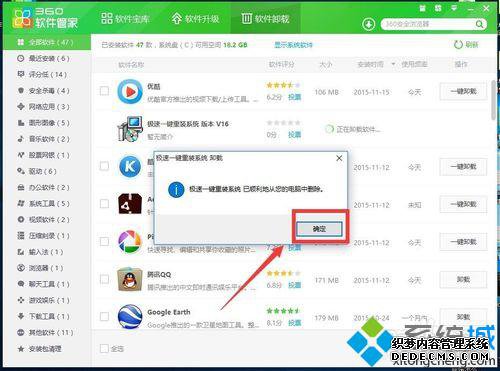Click the 极速一键重装系统 app icon
Screen dimensions: 500x371
[130, 129]
